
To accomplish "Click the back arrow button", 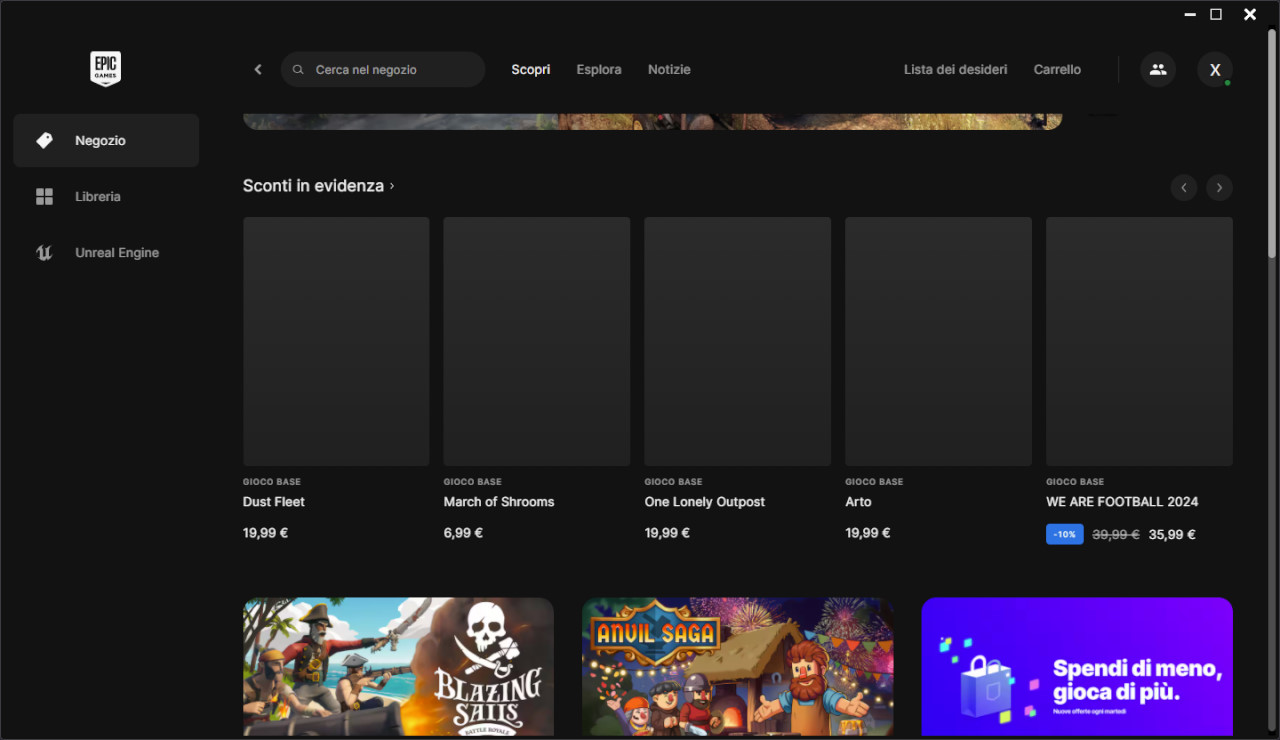I will 258,69.
